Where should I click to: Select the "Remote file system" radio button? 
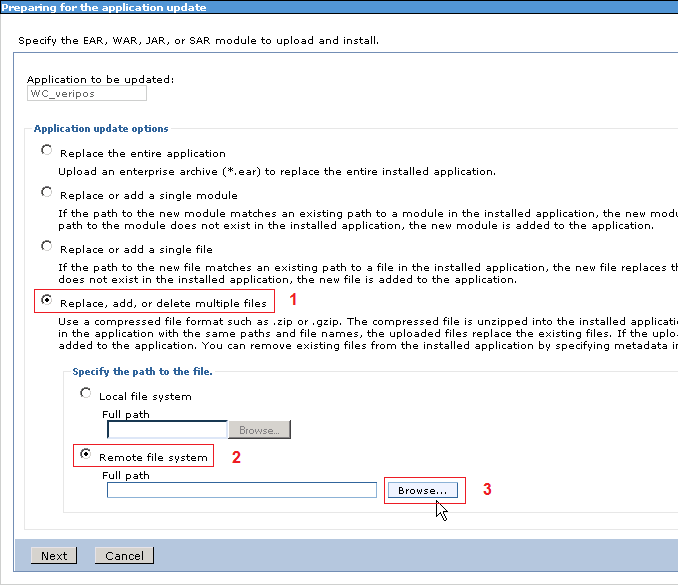tap(86, 455)
